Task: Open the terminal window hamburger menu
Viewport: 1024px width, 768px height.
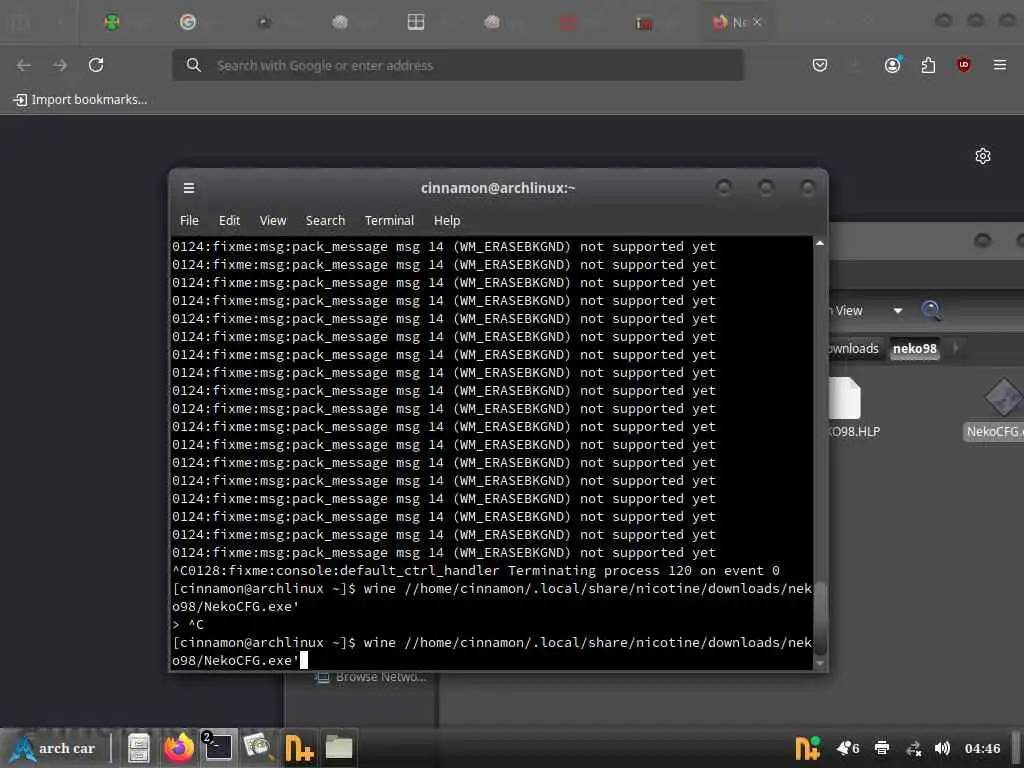Action: pyautogui.click(x=189, y=188)
